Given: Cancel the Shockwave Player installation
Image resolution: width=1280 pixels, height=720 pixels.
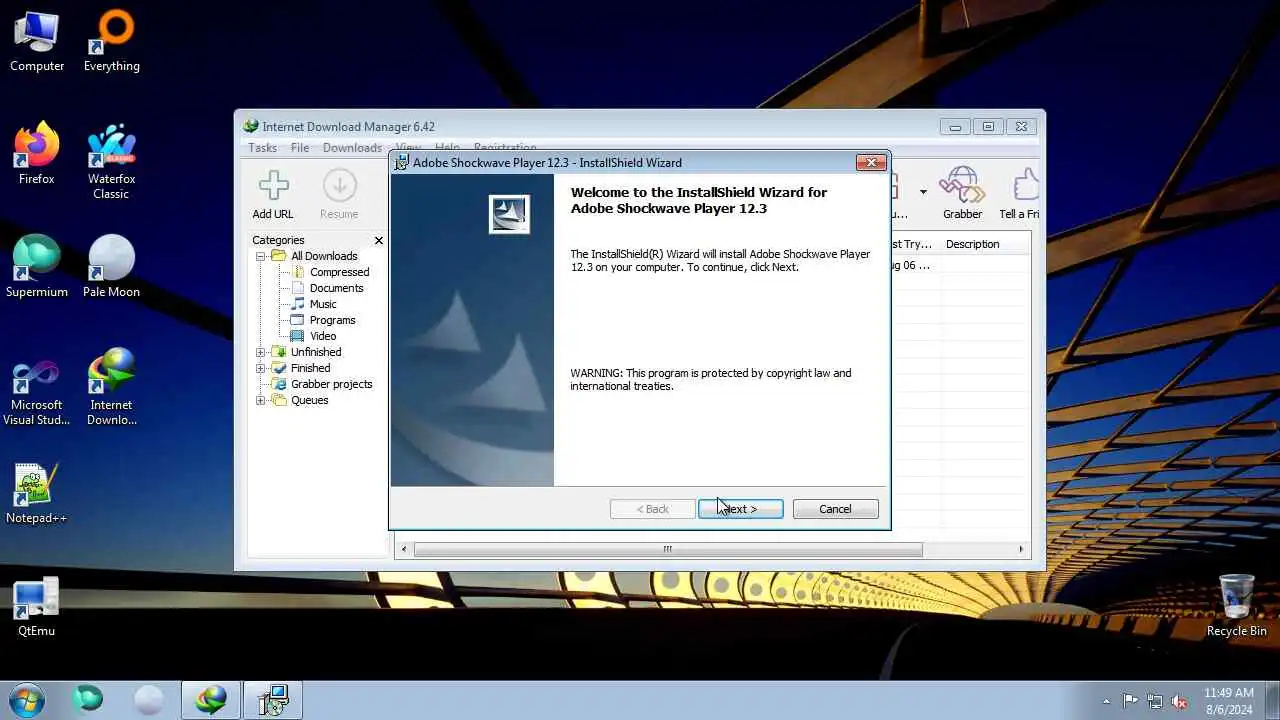Looking at the screenshot, I should point(835,509).
